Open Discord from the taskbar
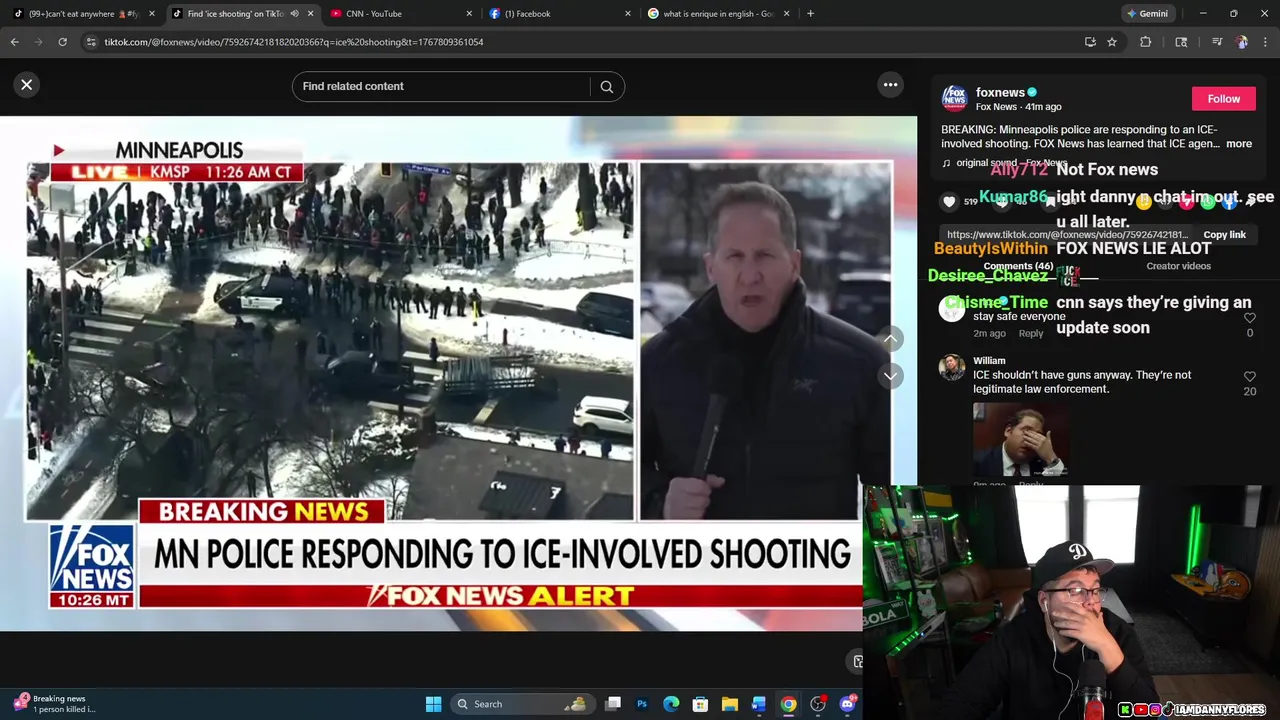This screenshot has height=720, width=1280. click(x=848, y=704)
